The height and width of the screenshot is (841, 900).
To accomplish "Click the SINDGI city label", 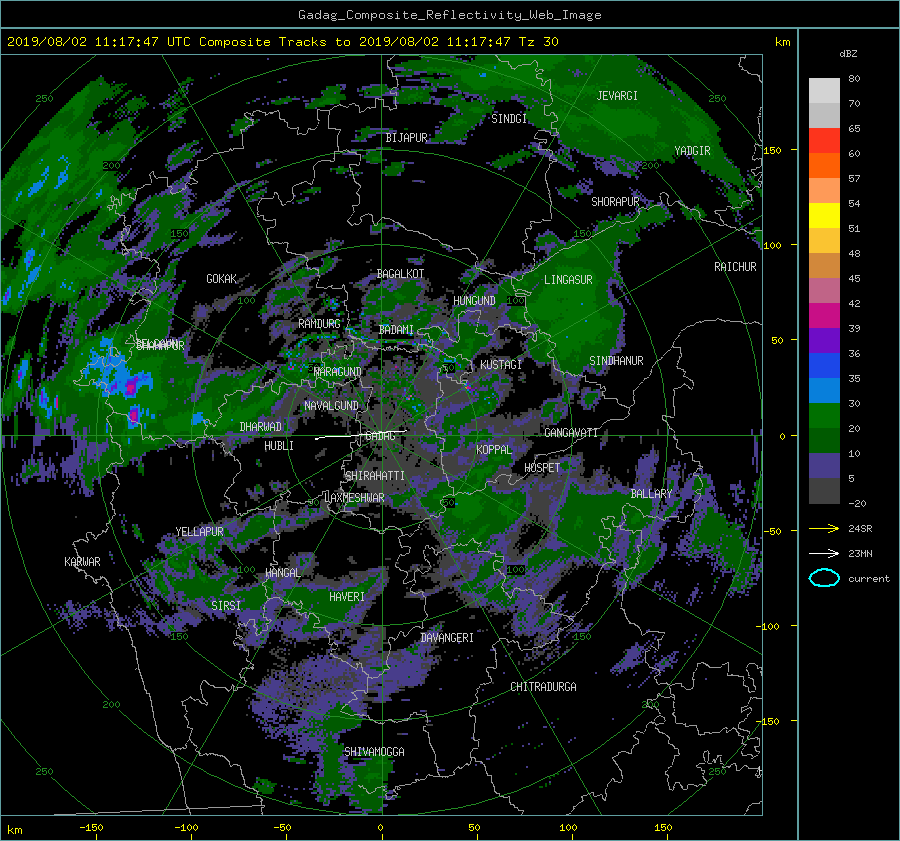I will (509, 119).
